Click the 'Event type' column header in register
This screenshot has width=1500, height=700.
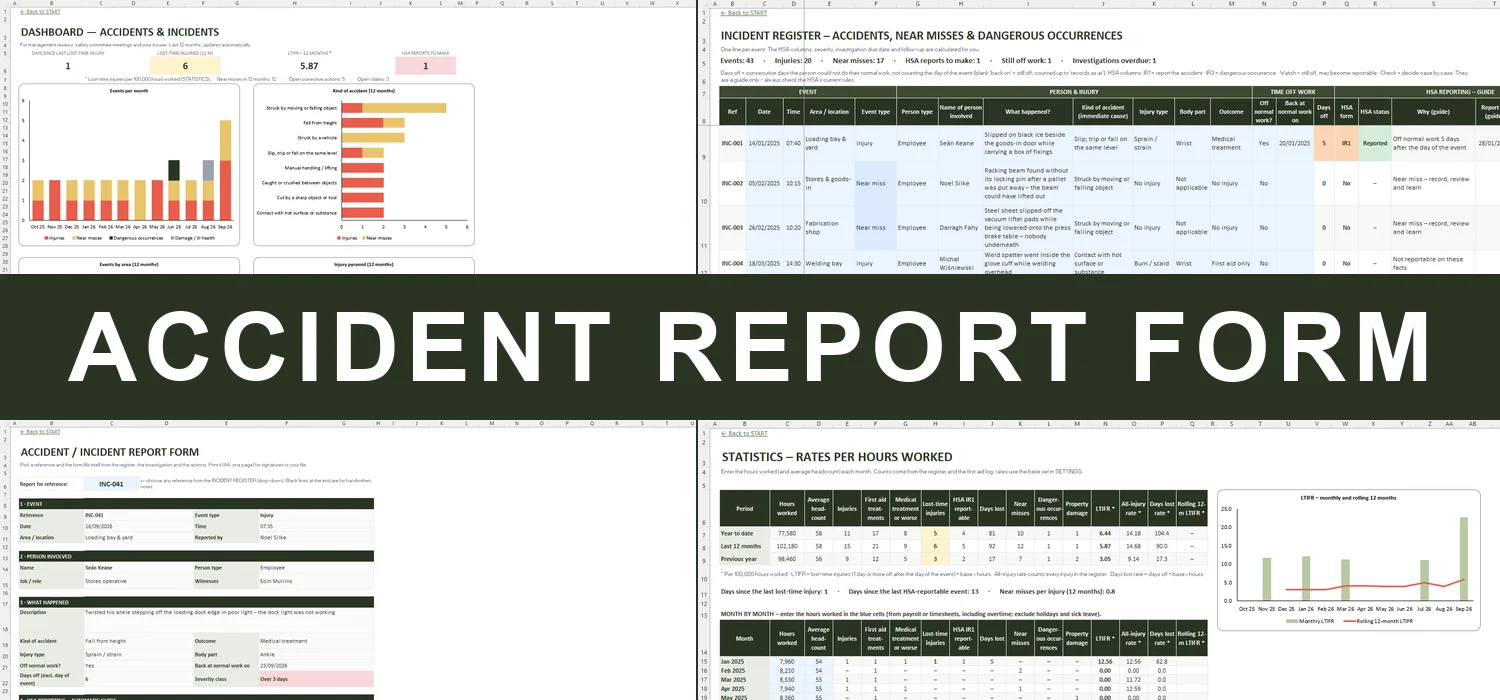coord(876,111)
